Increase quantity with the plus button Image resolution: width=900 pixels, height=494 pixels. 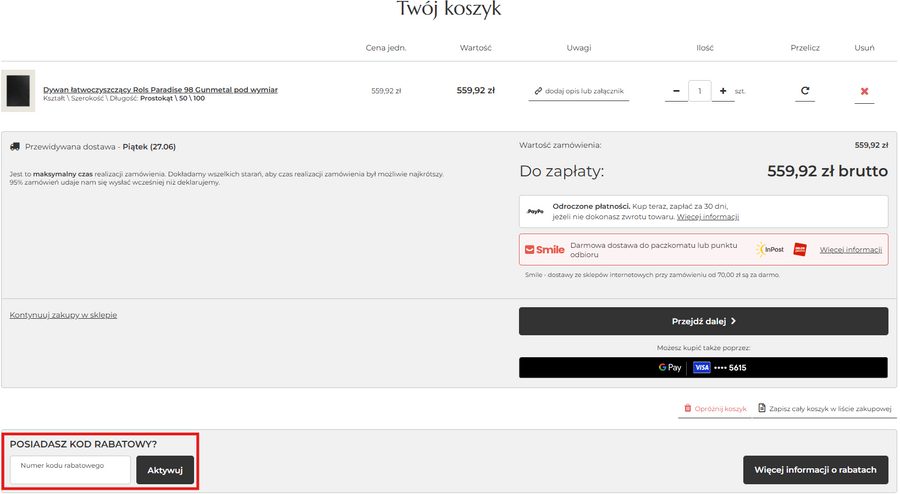click(x=722, y=91)
